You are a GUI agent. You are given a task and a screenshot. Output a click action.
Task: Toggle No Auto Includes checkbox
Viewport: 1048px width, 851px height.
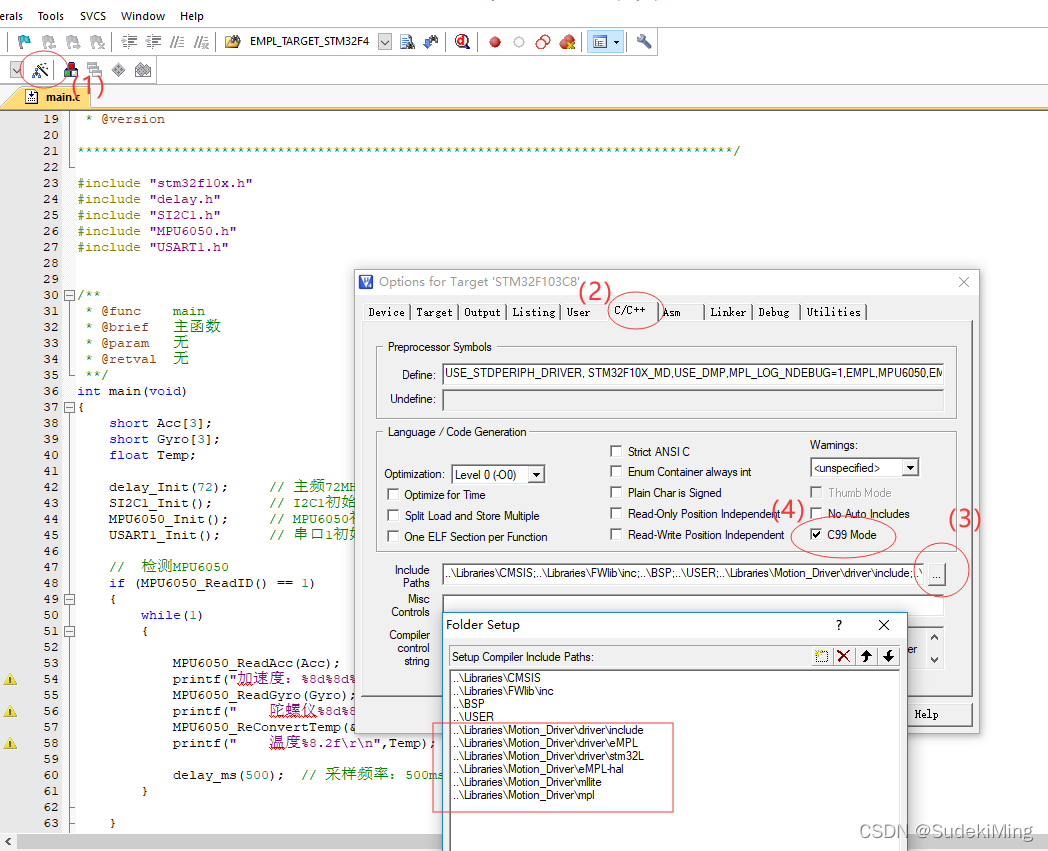pos(816,513)
